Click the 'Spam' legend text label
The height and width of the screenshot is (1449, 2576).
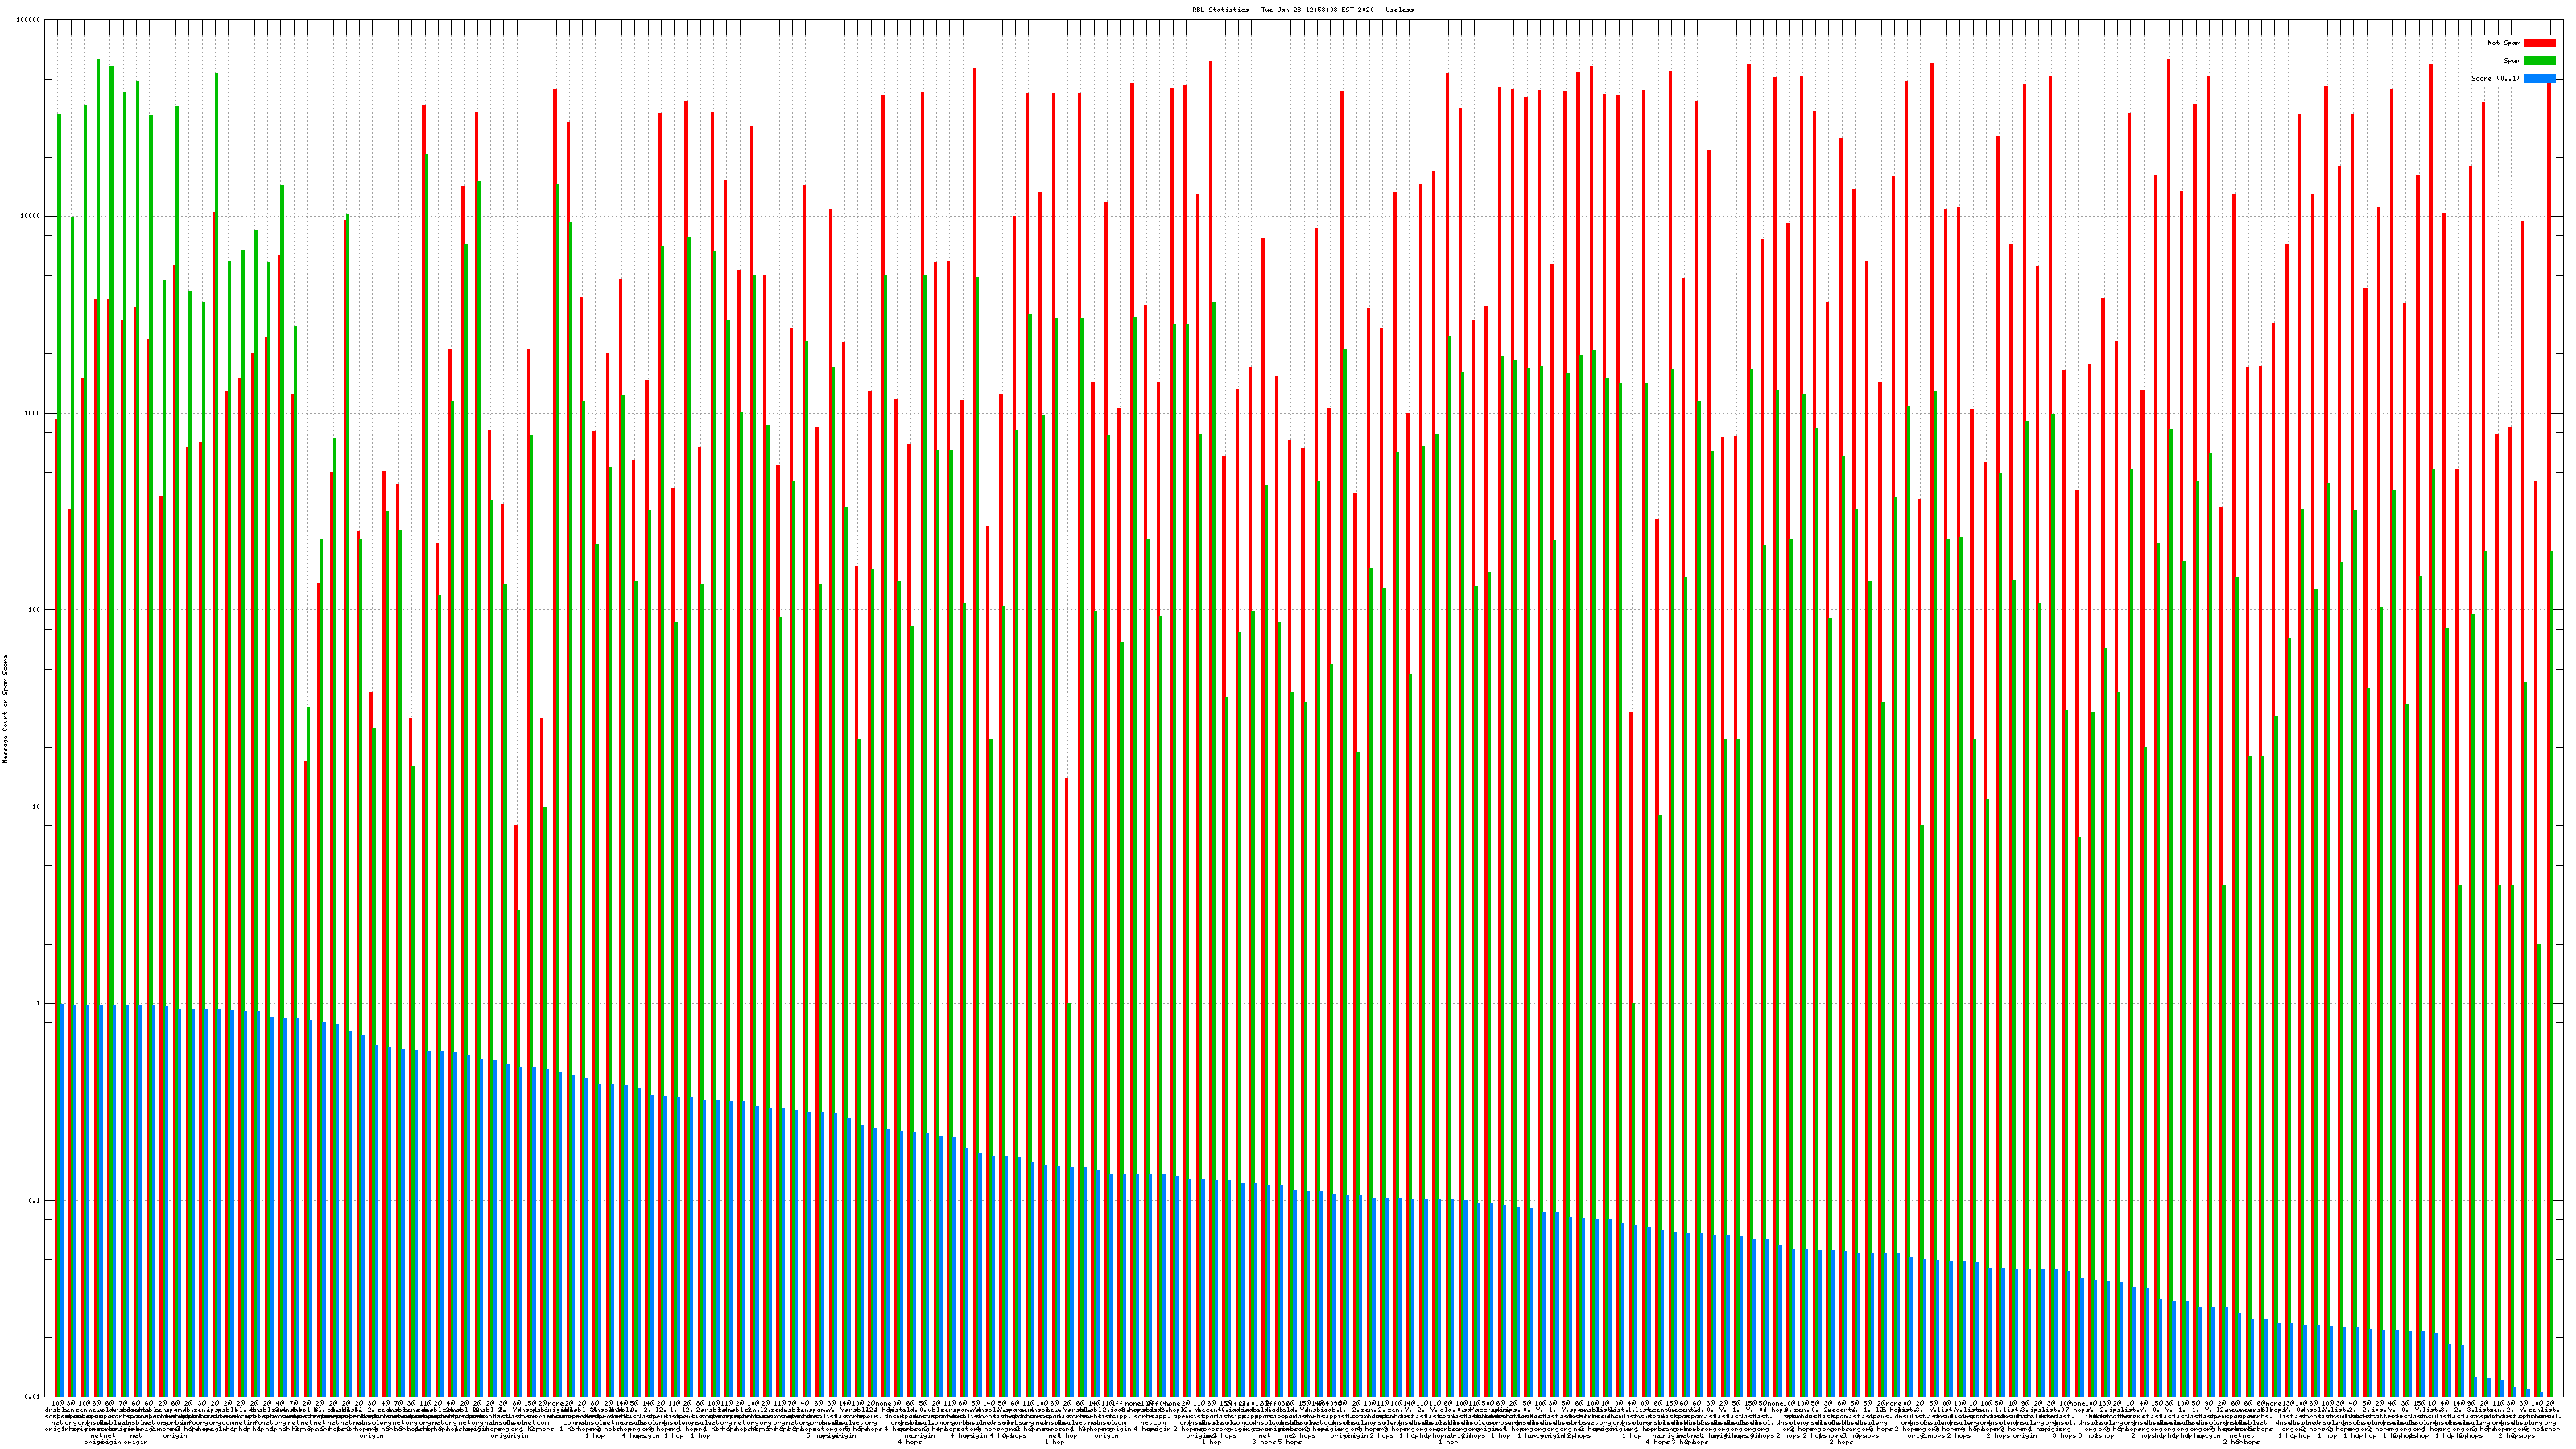point(2512,61)
